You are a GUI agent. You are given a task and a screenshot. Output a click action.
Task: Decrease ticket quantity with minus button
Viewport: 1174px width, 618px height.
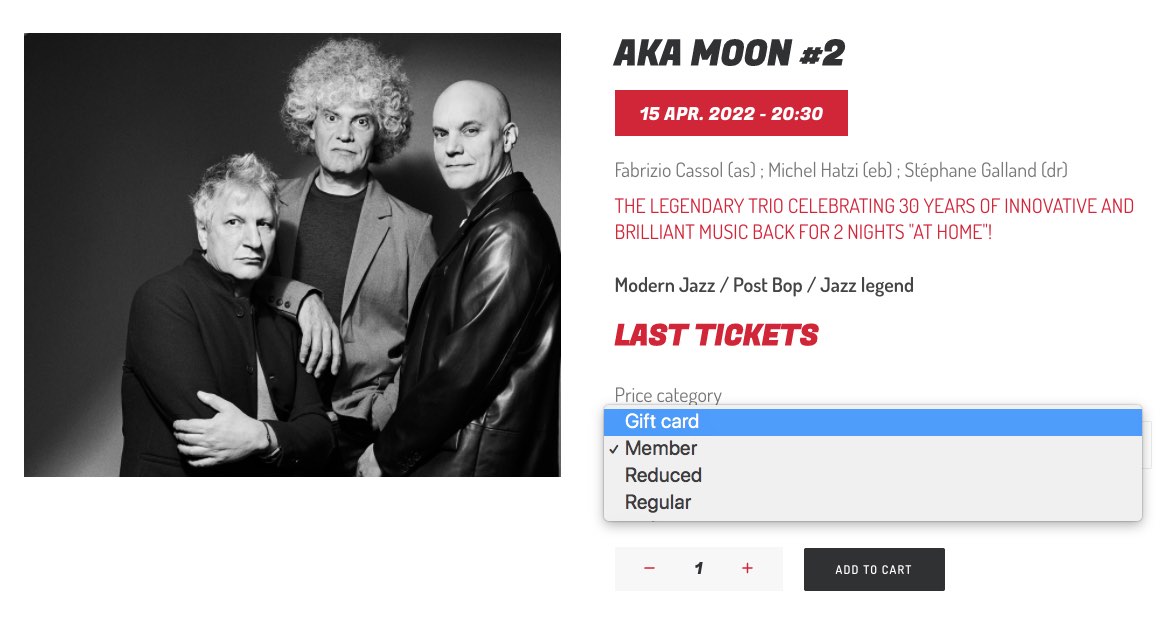click(x=649, y=569)
